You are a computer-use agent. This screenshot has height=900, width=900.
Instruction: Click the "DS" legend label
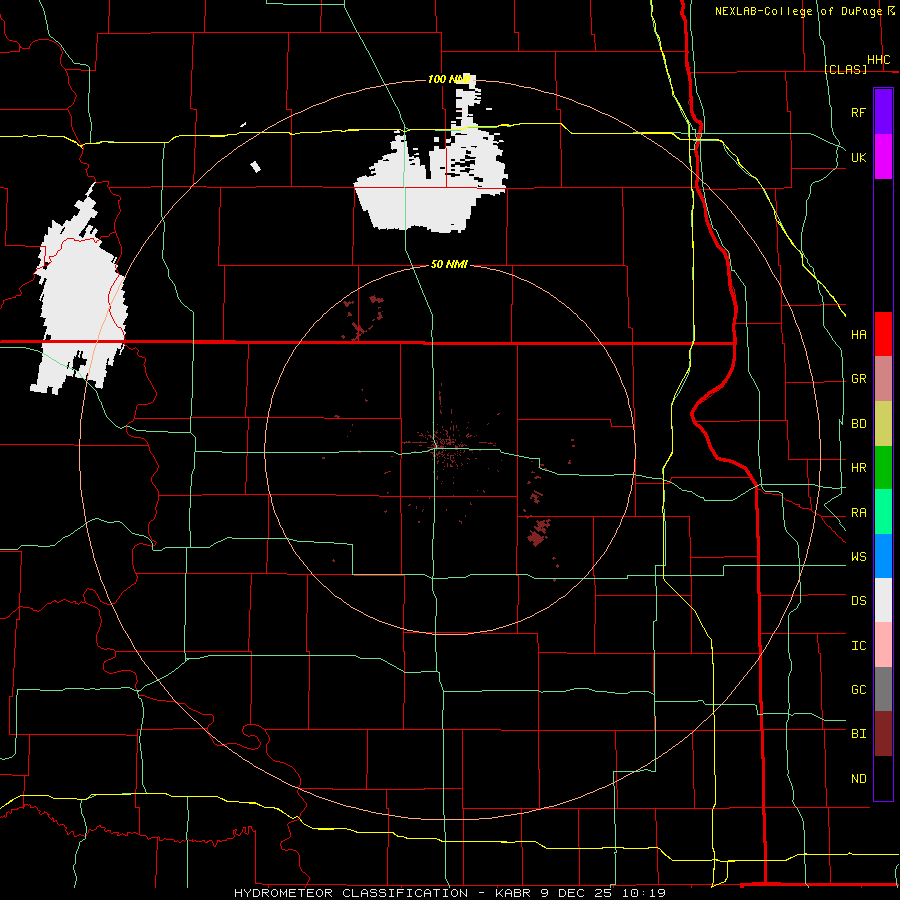[858, 601]
